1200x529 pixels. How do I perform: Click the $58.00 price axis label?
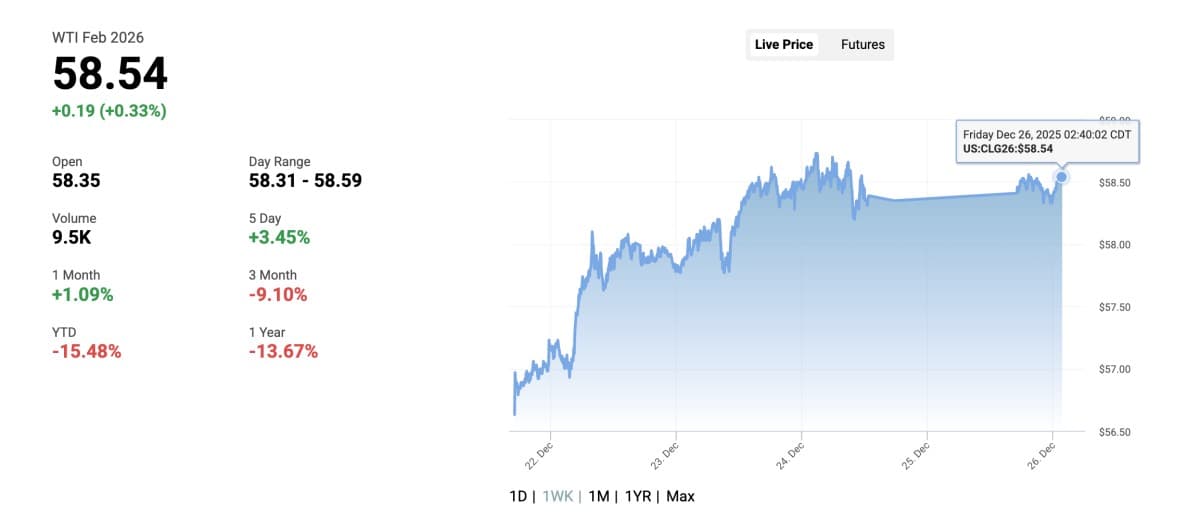[x=1114, y=245]
